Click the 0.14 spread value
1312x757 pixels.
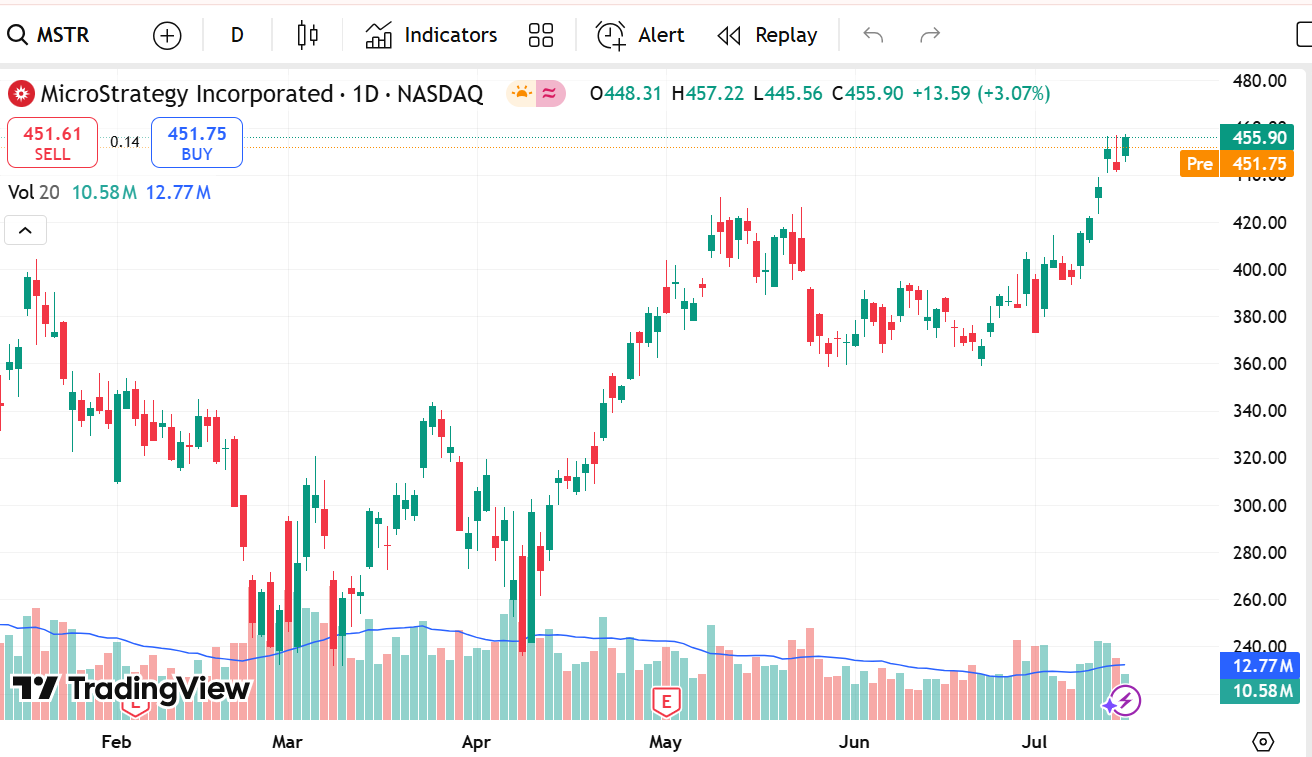[124, 142]
